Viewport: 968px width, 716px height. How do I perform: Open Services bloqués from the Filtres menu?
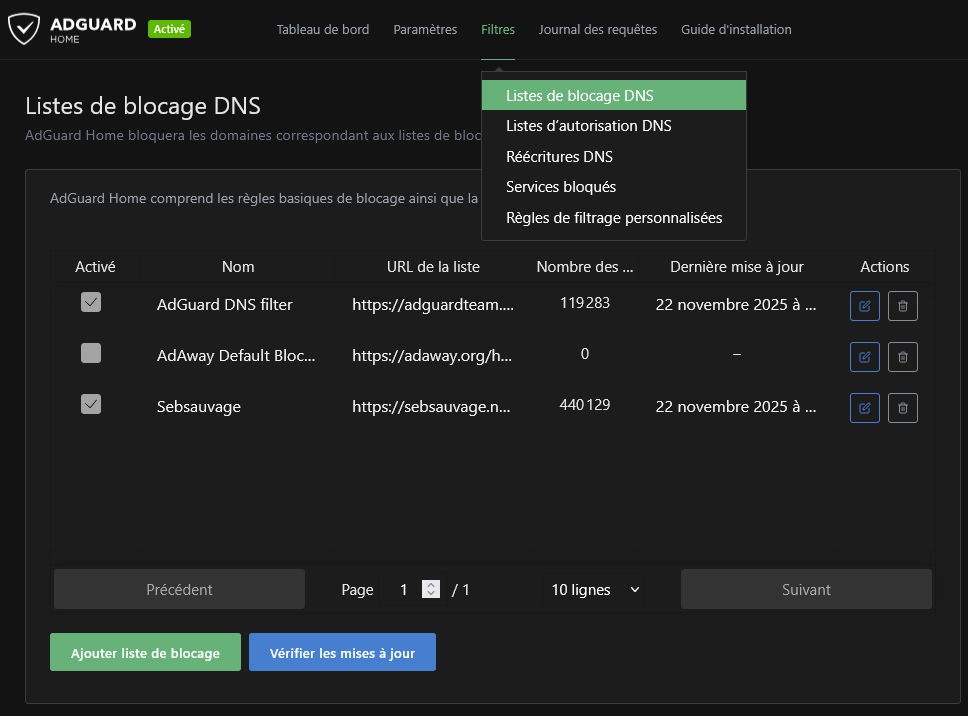pyautogui.click(x=560, y=187)
